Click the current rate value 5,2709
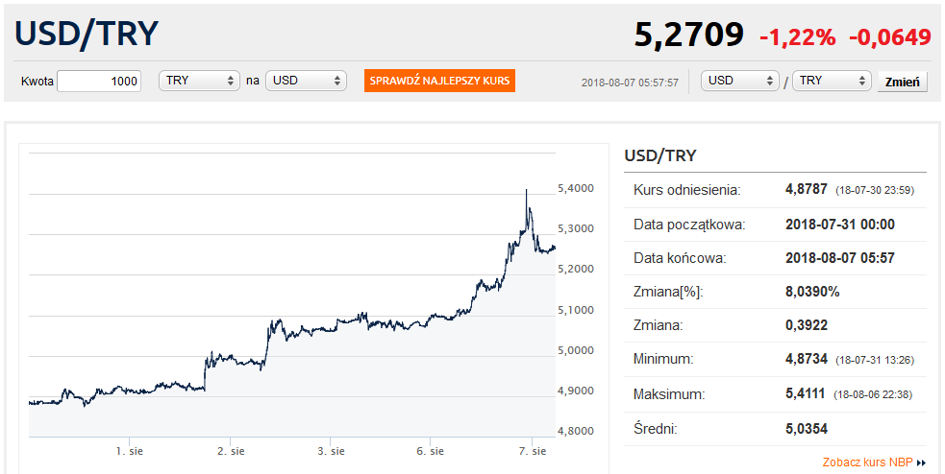This screenshot has width=945, height=474. [x=689, y=35]
